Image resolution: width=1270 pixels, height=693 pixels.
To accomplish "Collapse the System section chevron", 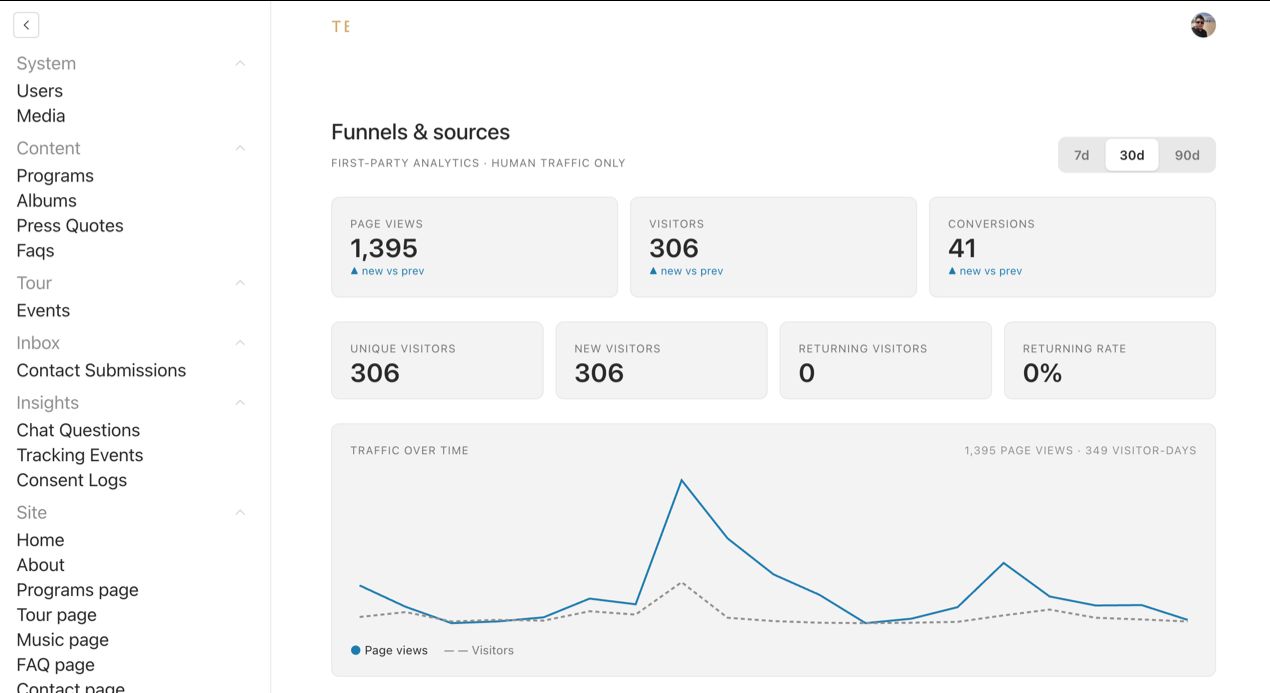I will [240, 63].
